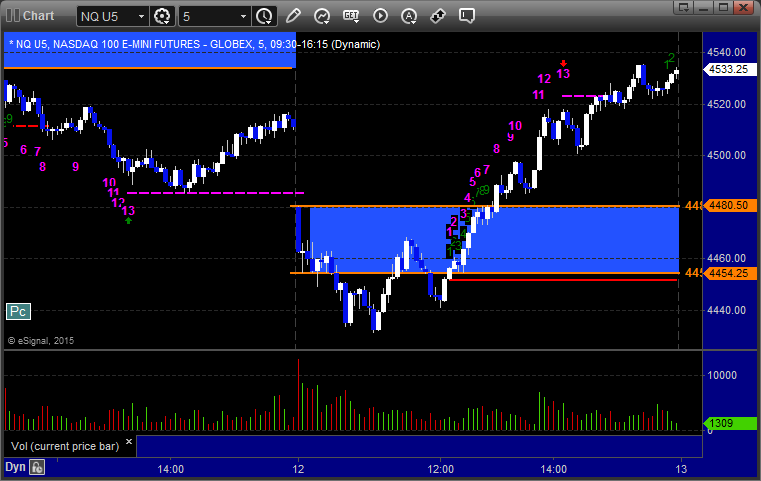
Task: Open the chart annotation comment icon
Action: (x=466, y=16)
